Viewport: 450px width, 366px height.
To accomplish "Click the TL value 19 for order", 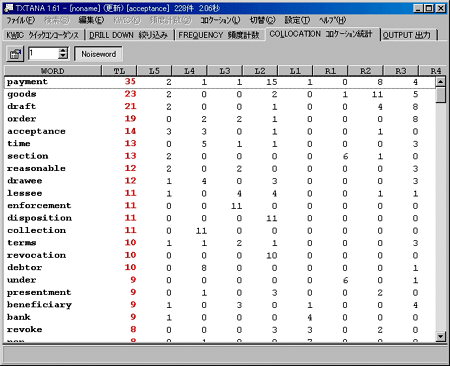I will [x=130, y=119].
